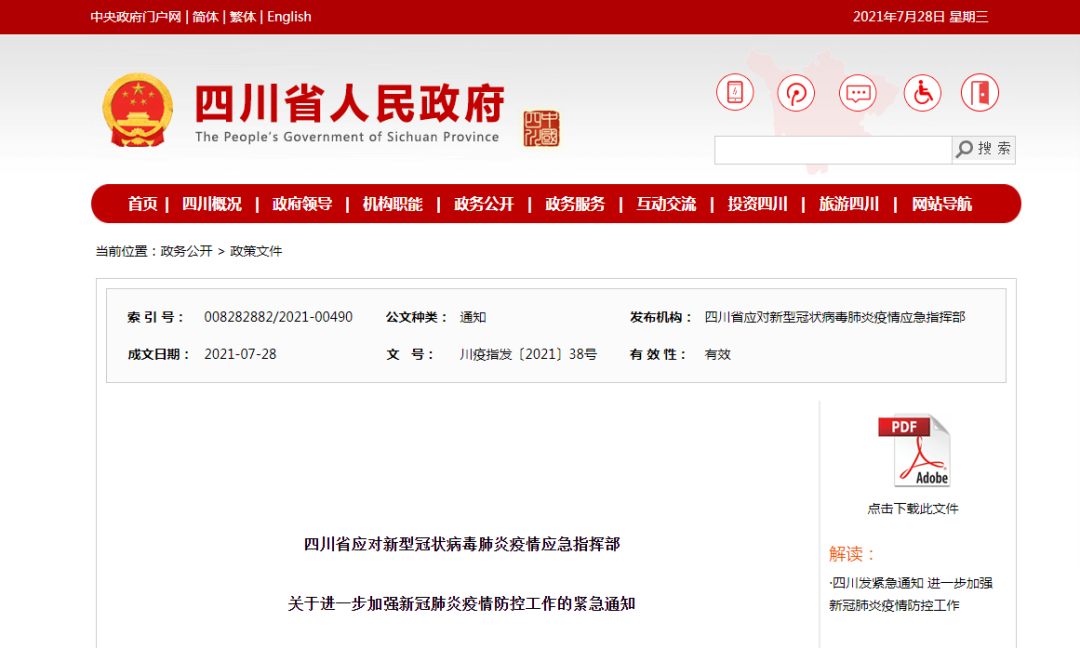
Task: Click the red door login icon
Action: click(979, 92)
